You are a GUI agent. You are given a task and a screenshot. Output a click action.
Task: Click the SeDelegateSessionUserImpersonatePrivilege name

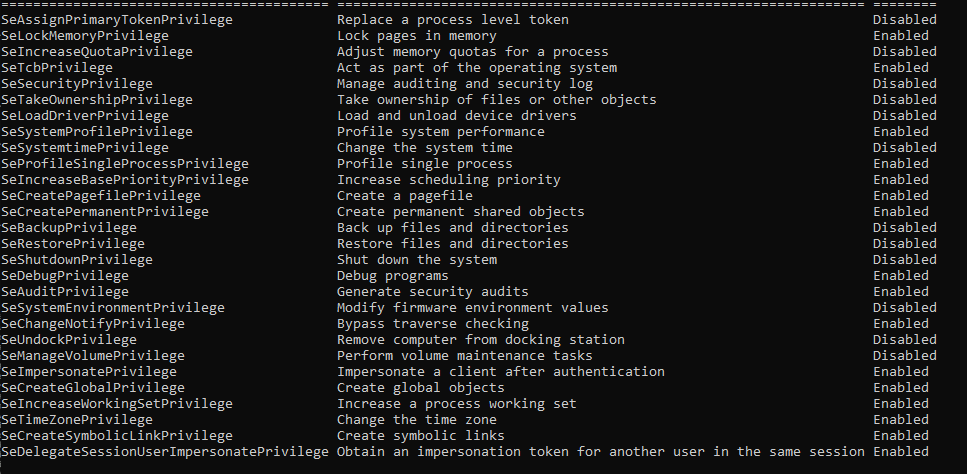[x=165, y=452]
